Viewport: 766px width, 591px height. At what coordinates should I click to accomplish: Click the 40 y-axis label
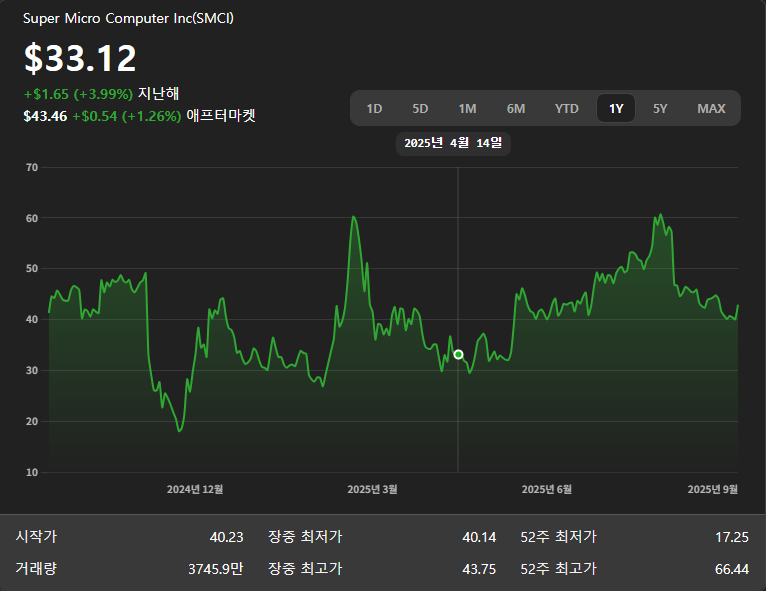click(x=32, y=319)
